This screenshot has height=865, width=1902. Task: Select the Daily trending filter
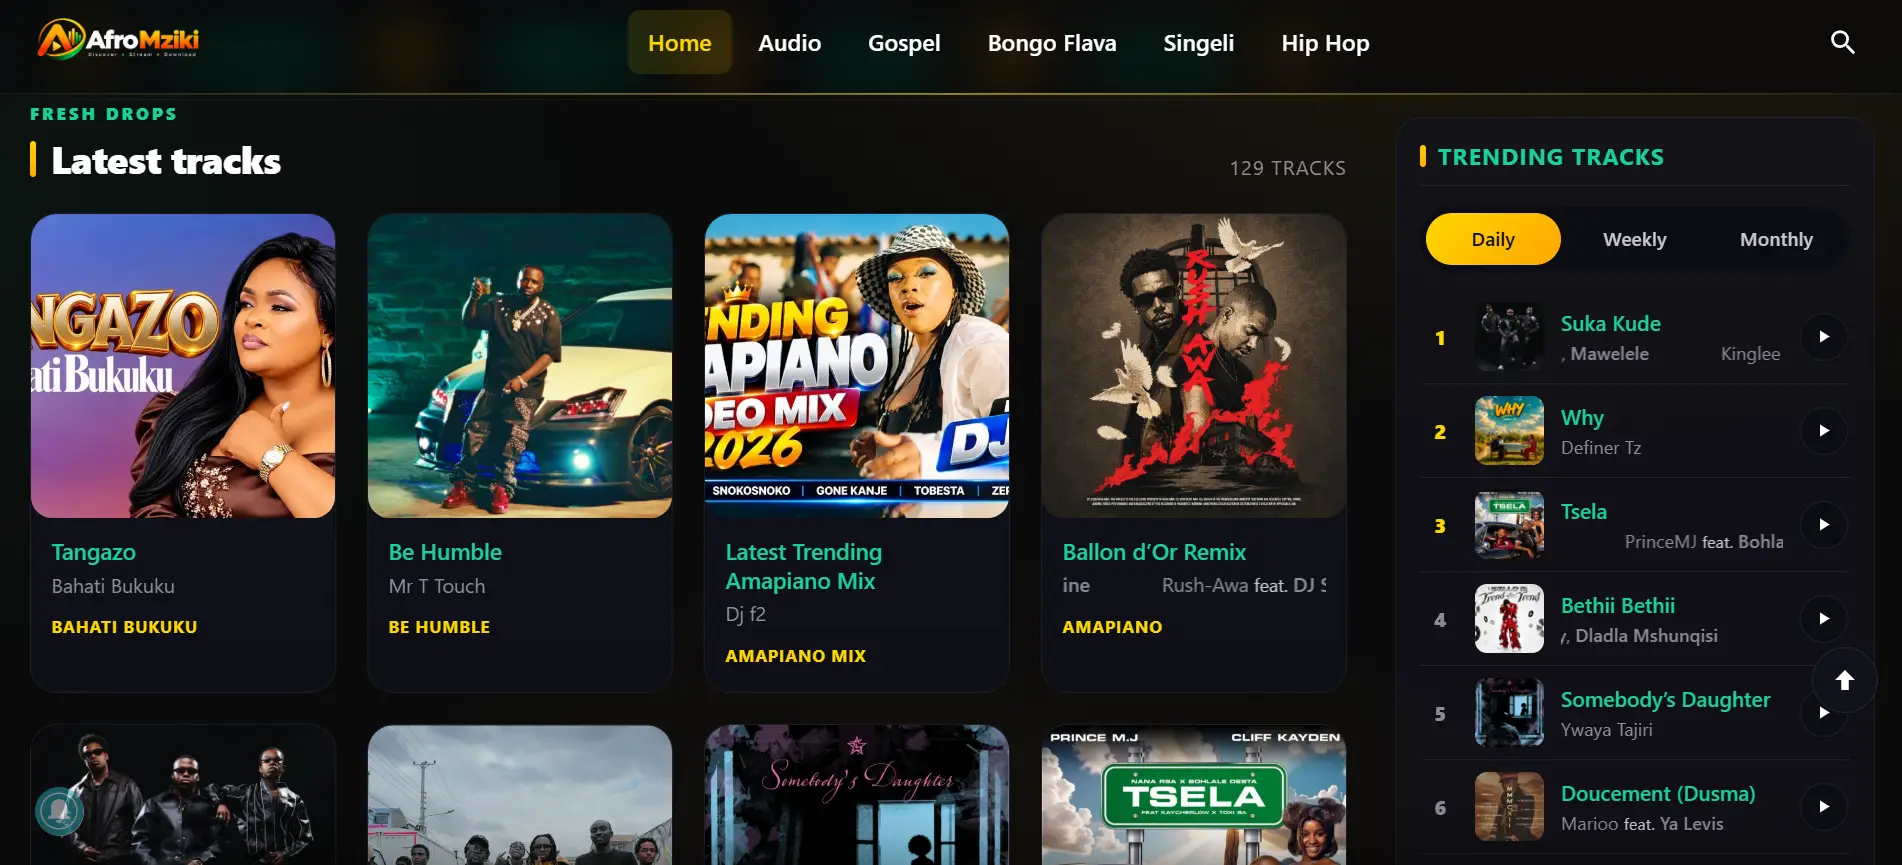click(x=1493, y=239)
